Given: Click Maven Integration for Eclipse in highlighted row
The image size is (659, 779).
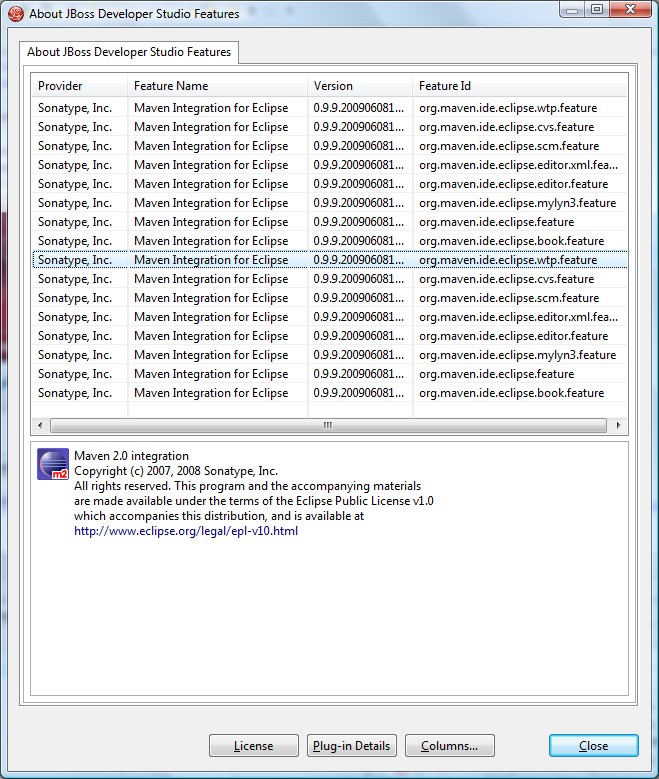Looking at the screenshot, I should pyautogui.click(x=211, y=260).
